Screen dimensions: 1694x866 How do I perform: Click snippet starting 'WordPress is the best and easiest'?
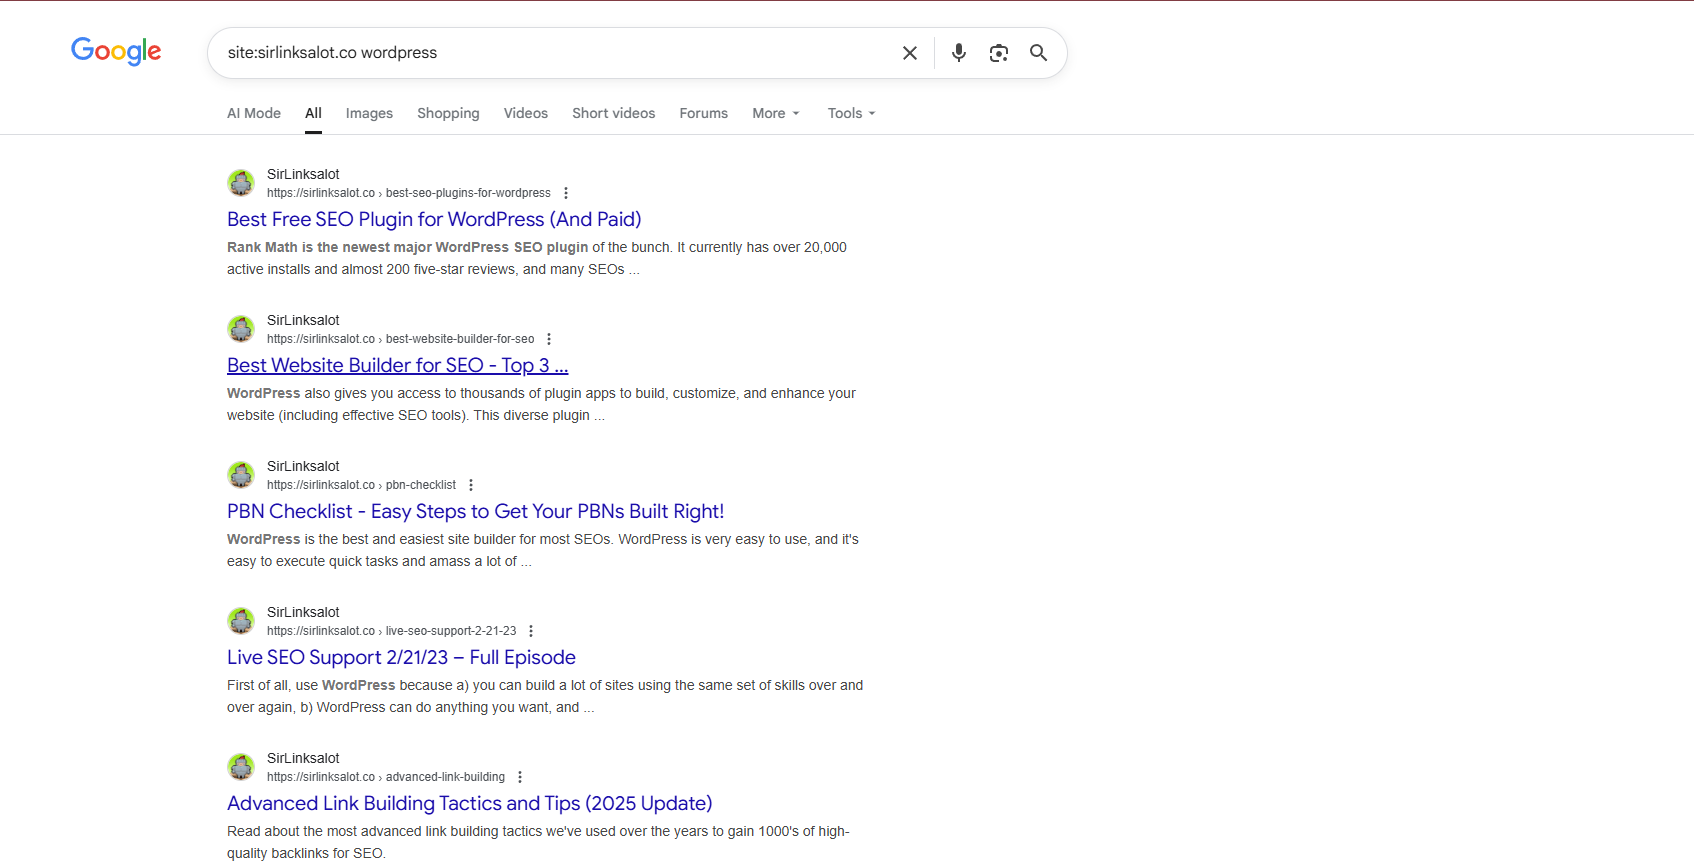pyautogui.click(x=543, y=550)
